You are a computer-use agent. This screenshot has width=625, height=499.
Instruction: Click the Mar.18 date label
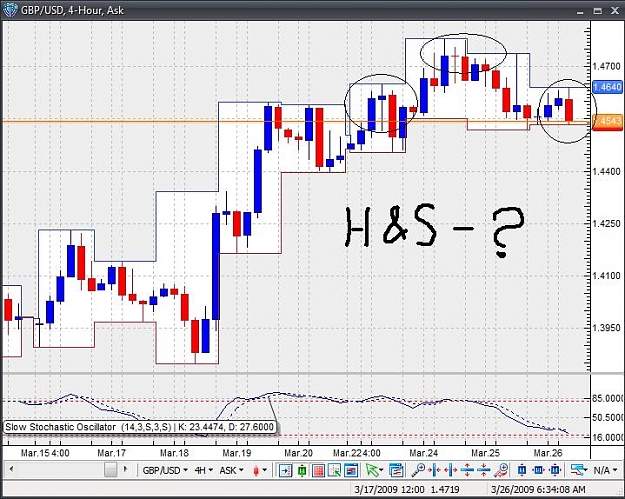pos(174,453)
